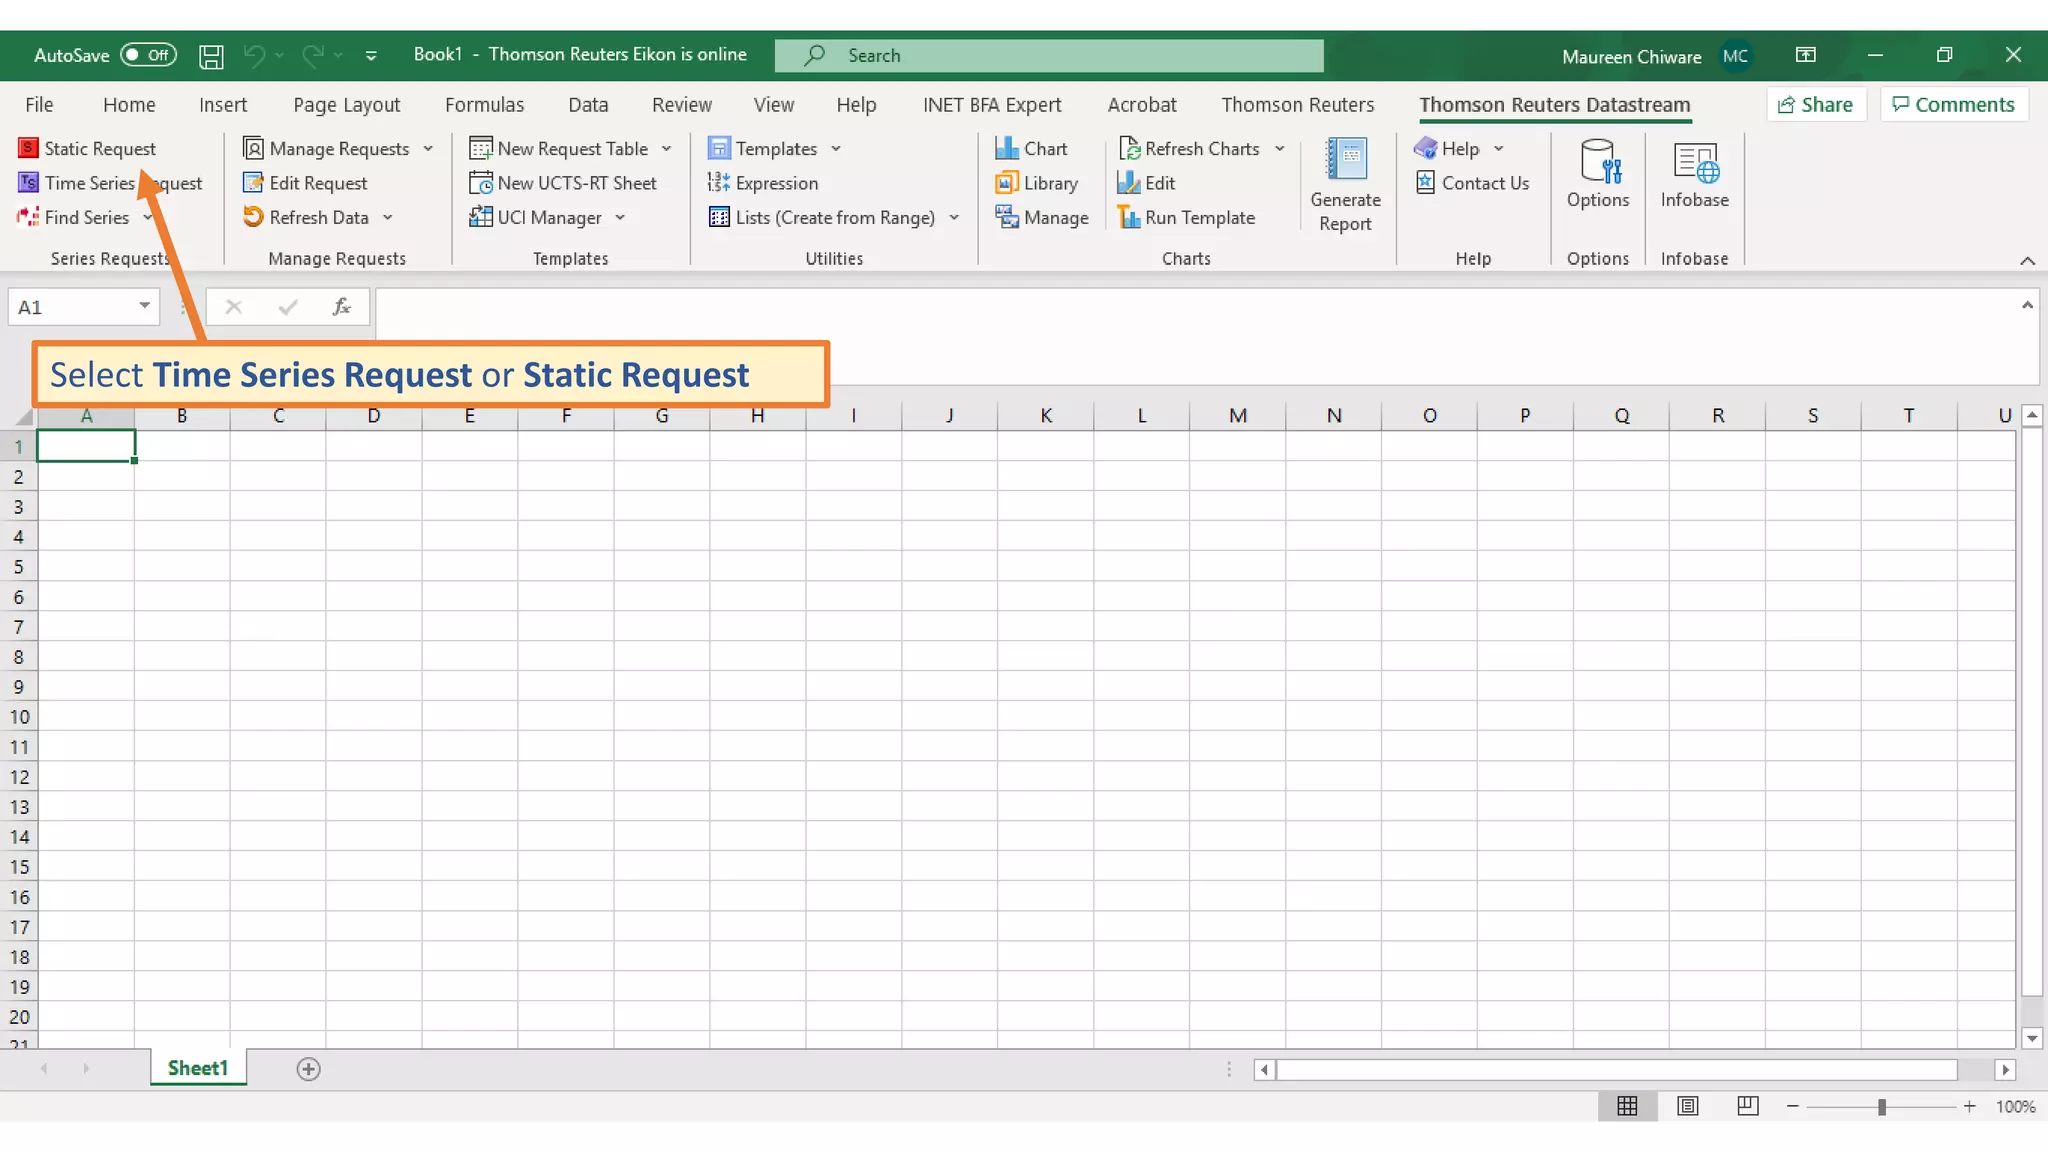
Task: Click the Share button
Action: pos(1816,104)
